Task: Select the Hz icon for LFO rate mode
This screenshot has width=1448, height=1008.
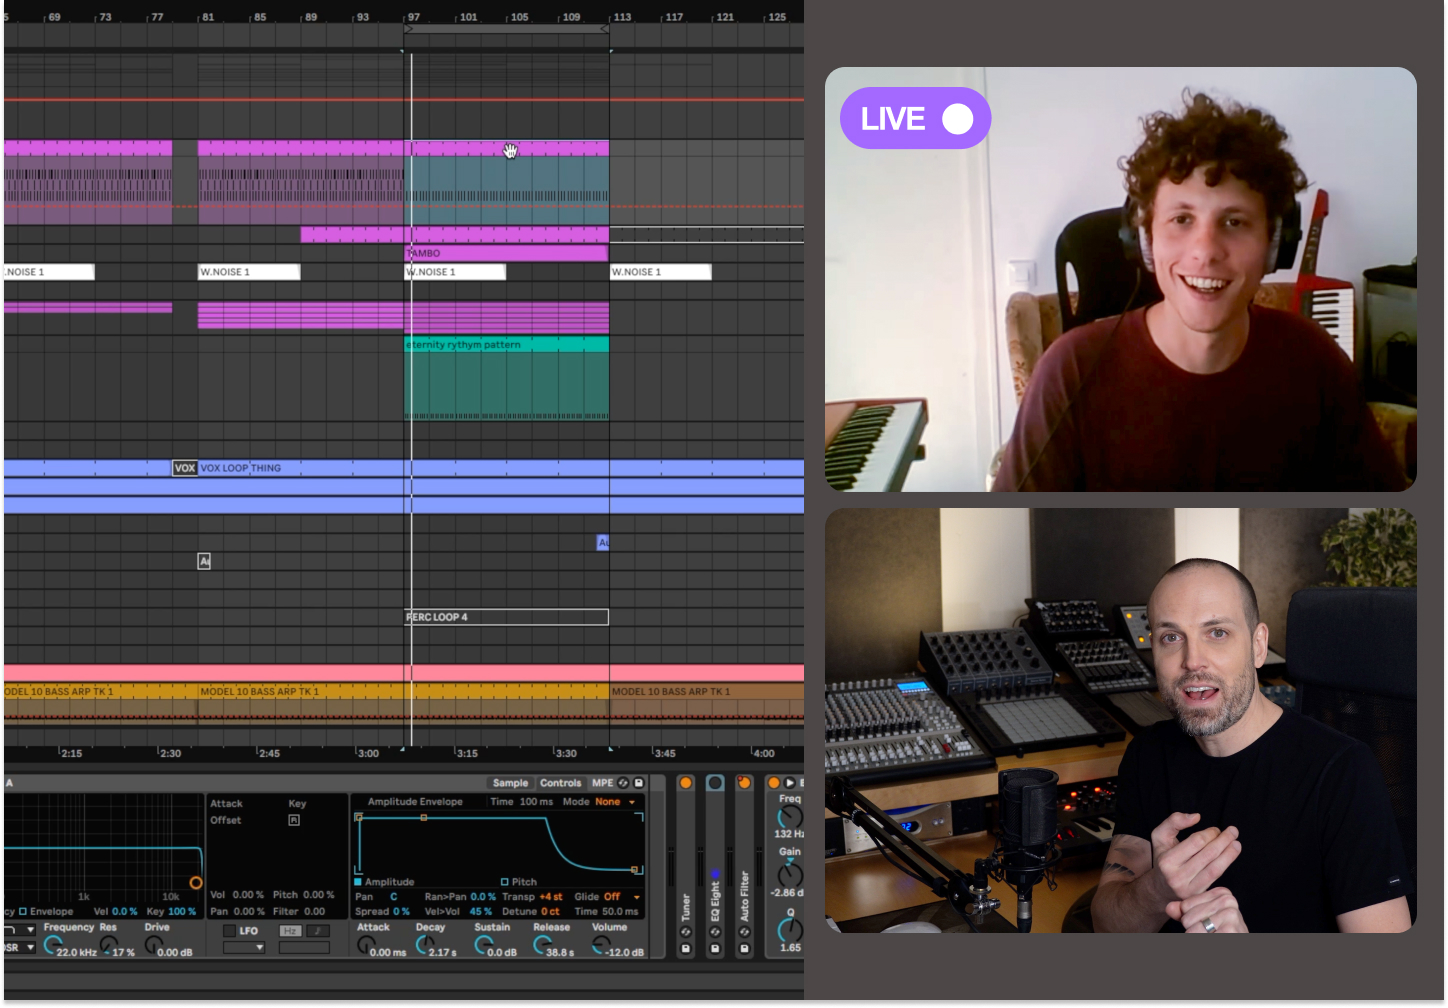Action: 291,931
